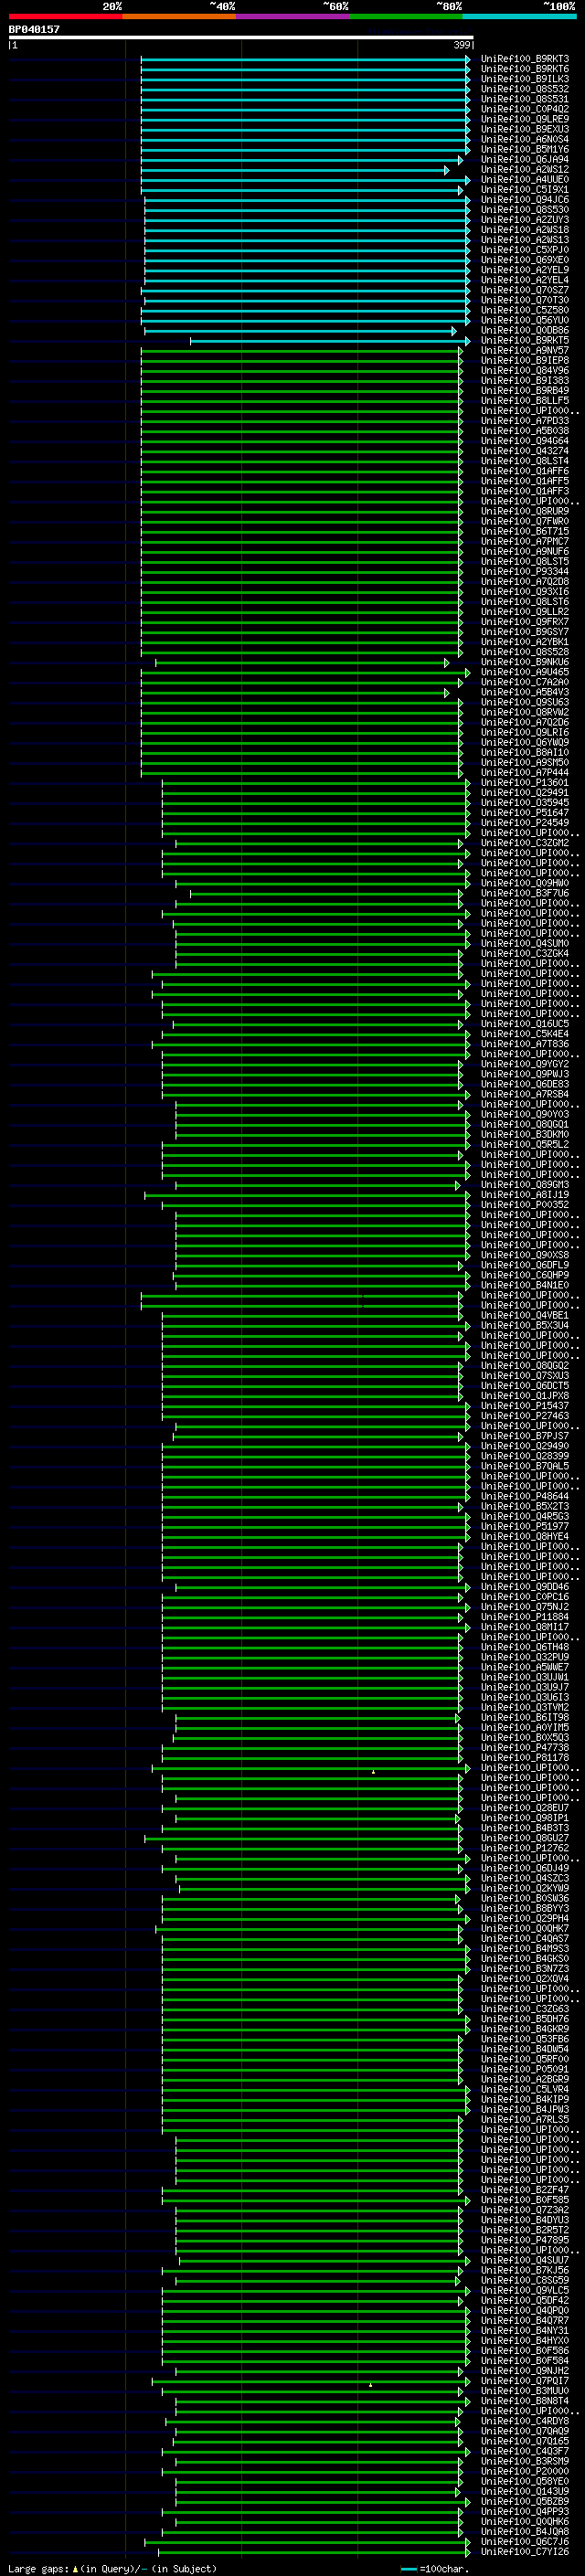
Task: Select the UniRef100_A7T836 label
Action: tap(525, 1044)
